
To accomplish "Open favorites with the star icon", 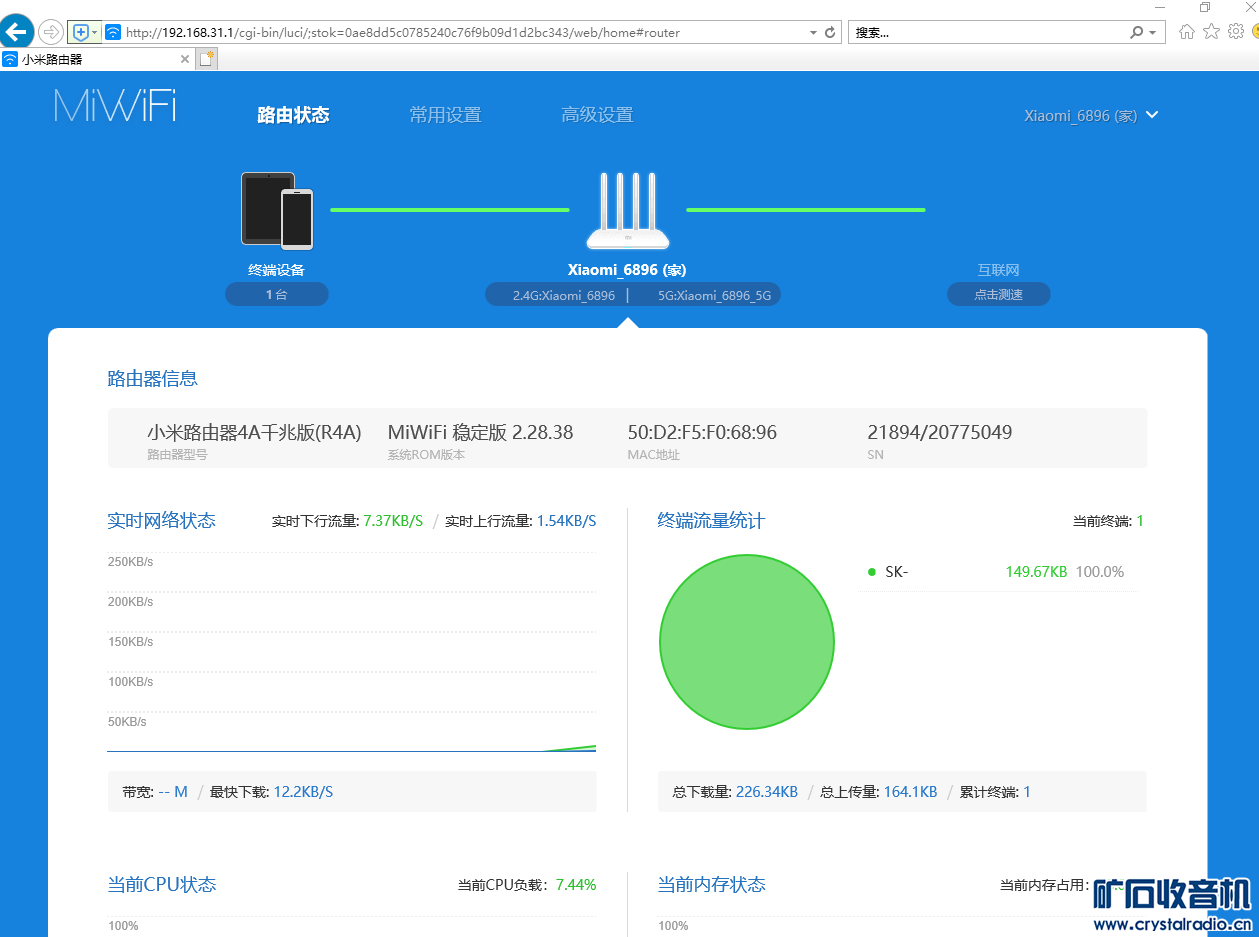I will point(1211,32).
